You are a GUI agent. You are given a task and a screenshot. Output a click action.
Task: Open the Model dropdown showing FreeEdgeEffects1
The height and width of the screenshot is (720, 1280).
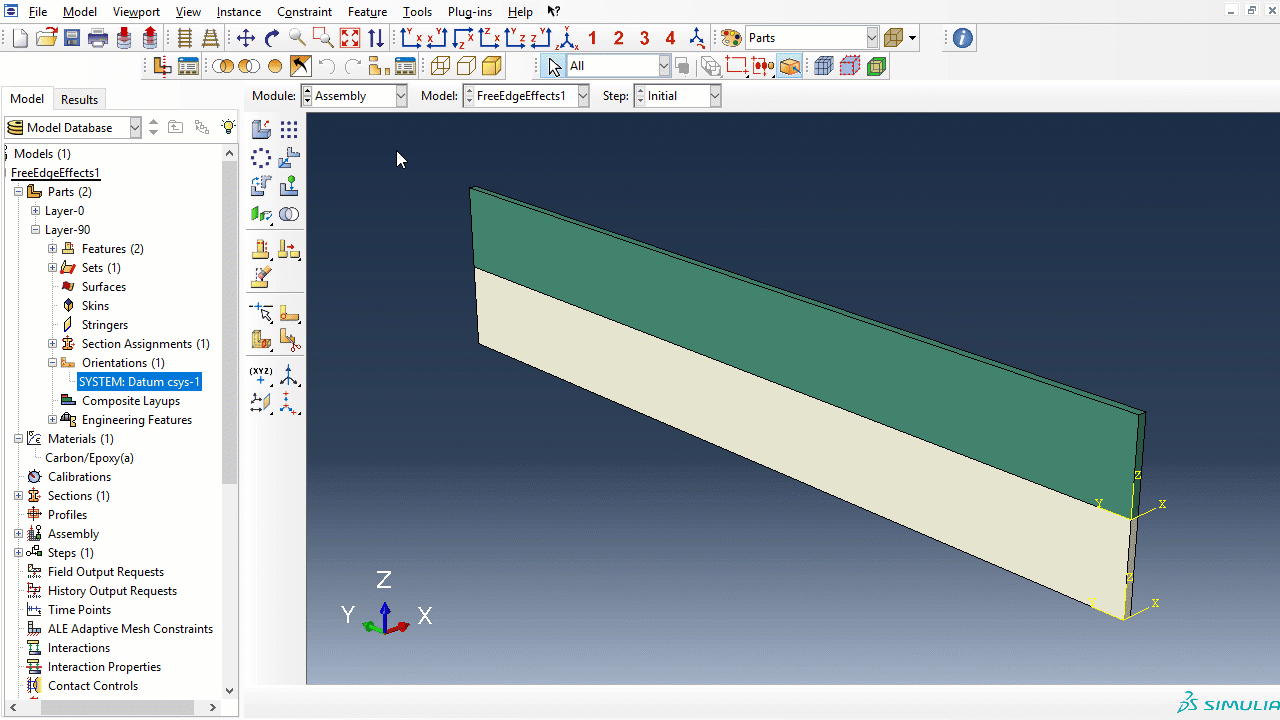[x=525, y=96]
